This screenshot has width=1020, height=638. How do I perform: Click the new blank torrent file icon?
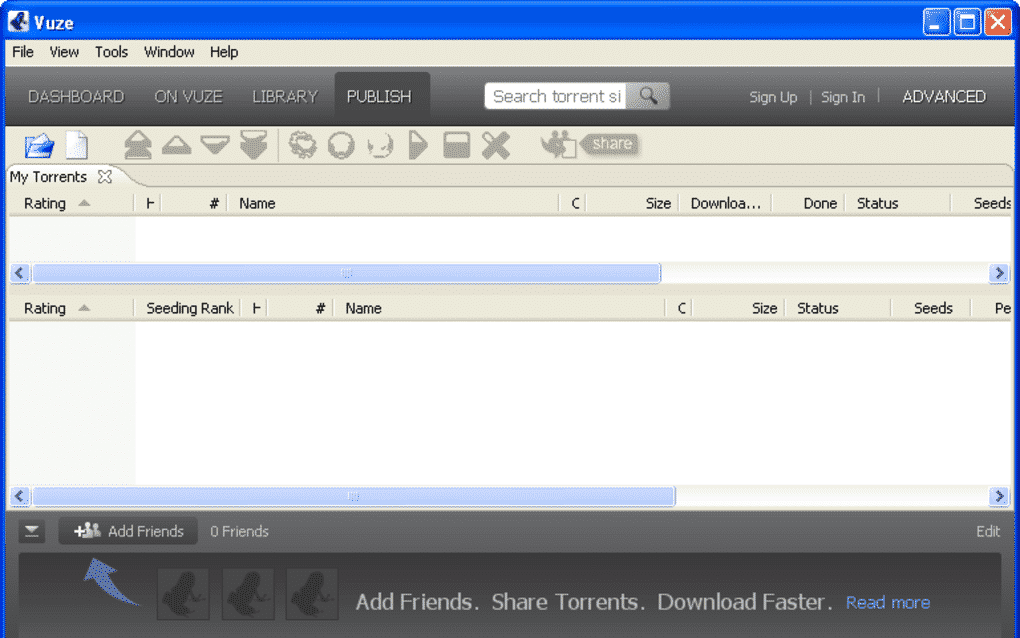point(77,146)
